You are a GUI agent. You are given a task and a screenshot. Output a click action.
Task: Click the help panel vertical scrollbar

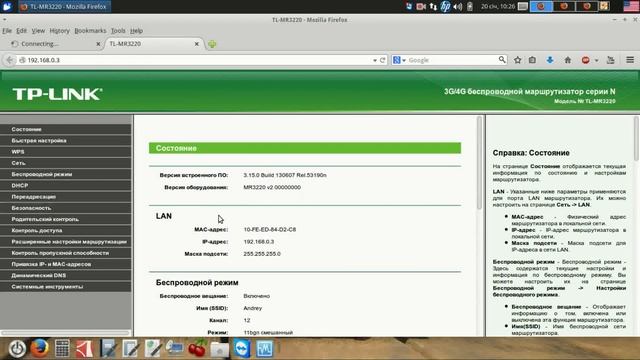tap(636, 139)
